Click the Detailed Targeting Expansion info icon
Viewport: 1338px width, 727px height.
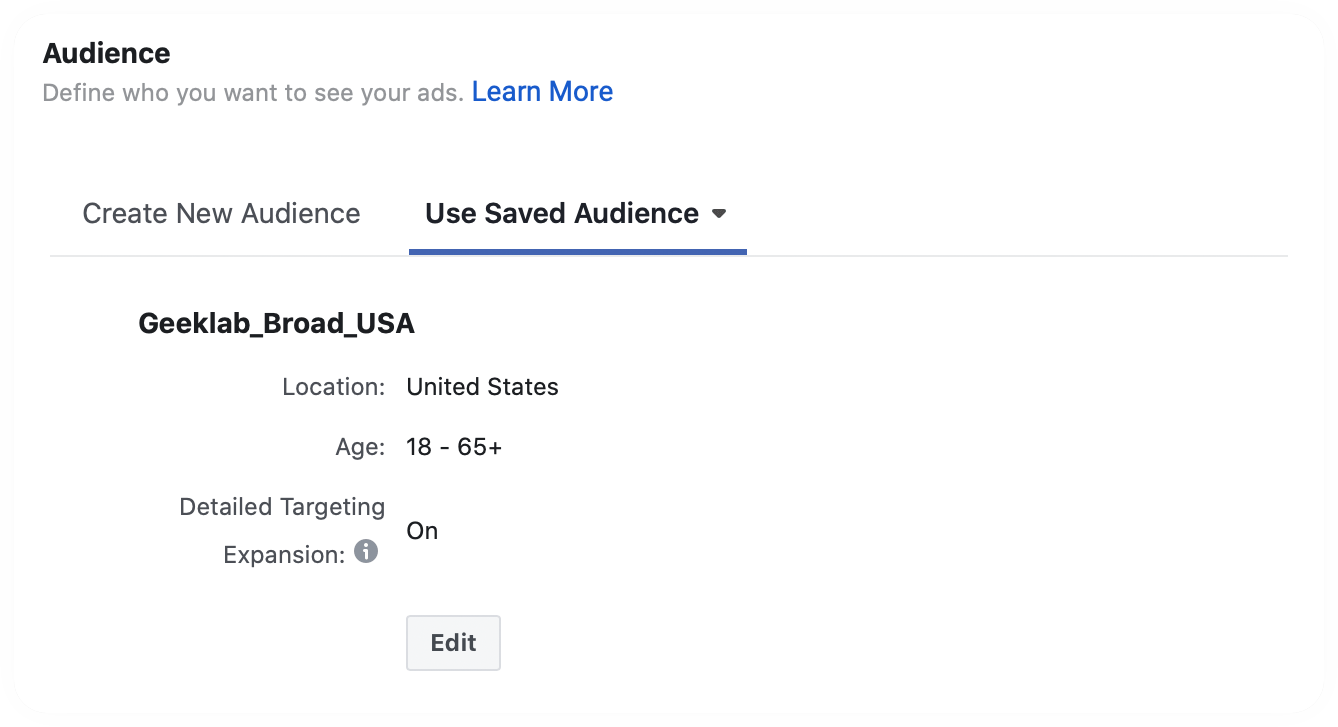point(366,551)
